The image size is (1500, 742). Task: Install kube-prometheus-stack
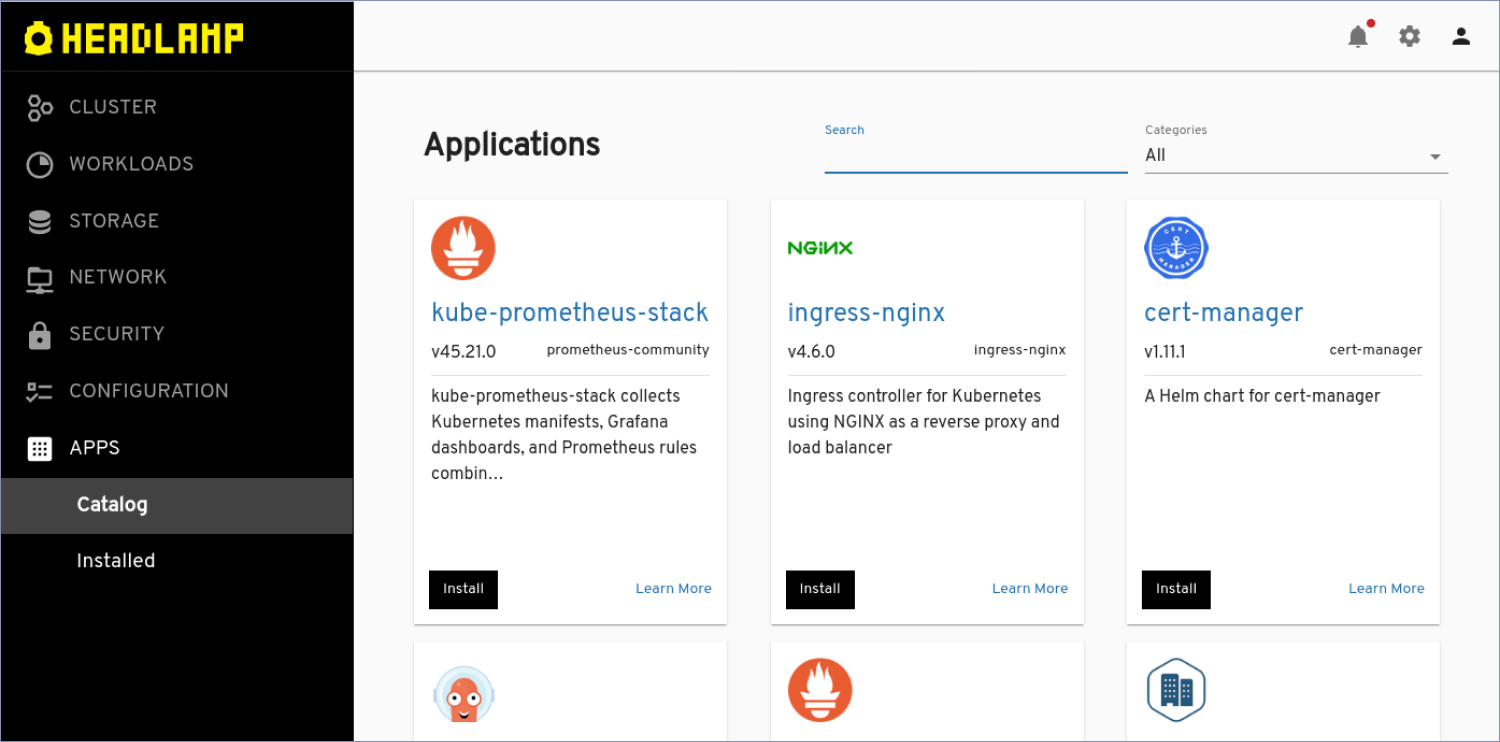[463, 589]
